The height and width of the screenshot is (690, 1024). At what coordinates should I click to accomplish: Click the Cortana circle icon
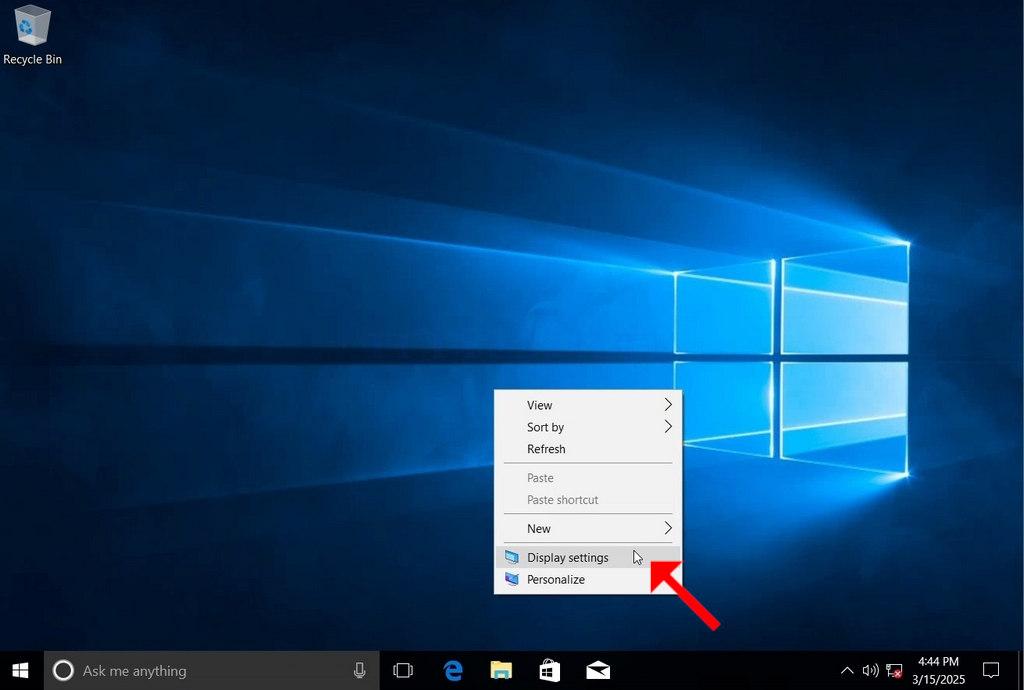63,670
